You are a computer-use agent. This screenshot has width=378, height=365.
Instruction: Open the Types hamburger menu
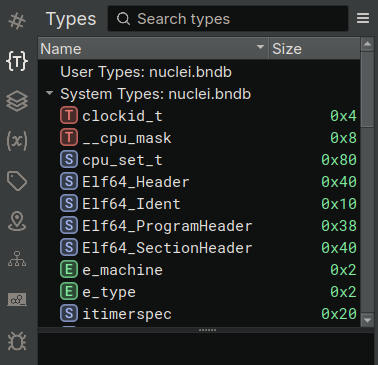pyautogui.click(x=363, y=18)
